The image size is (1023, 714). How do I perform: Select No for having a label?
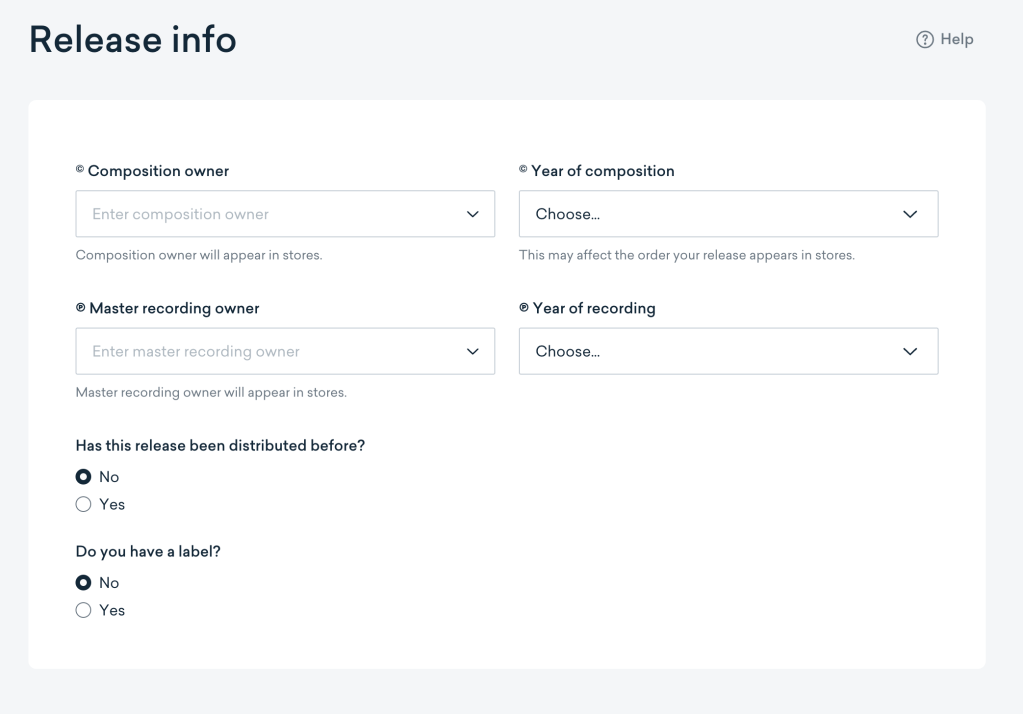point(84,583)
